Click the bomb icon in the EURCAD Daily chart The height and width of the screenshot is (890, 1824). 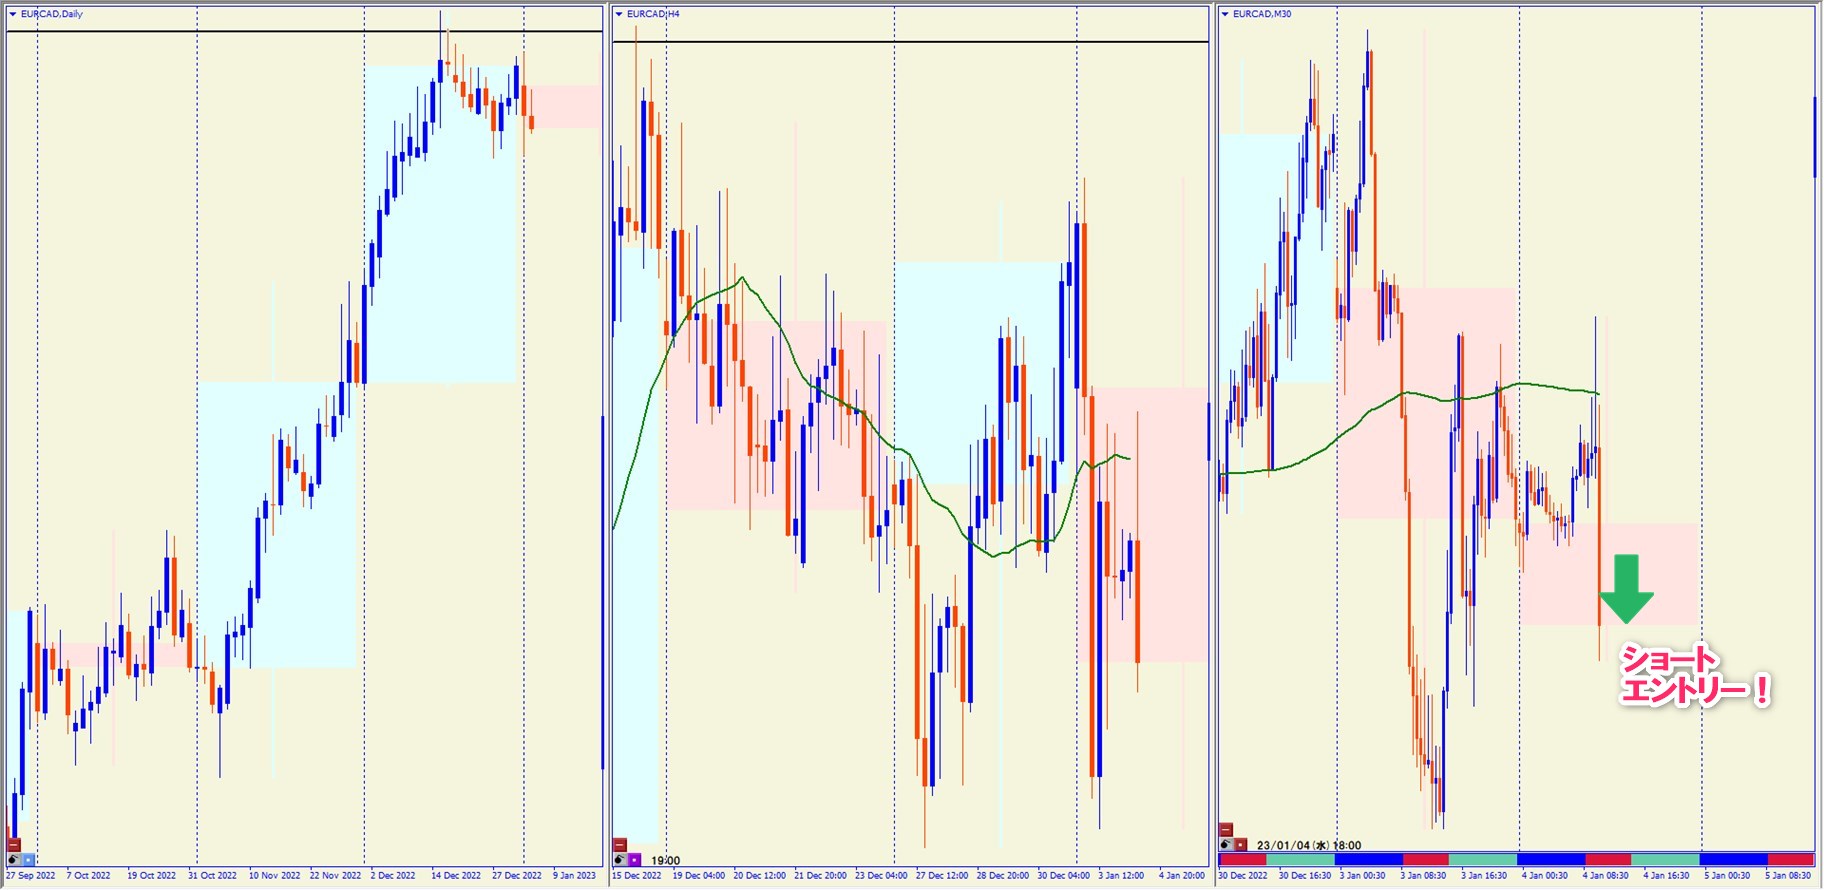coord(14,859)
